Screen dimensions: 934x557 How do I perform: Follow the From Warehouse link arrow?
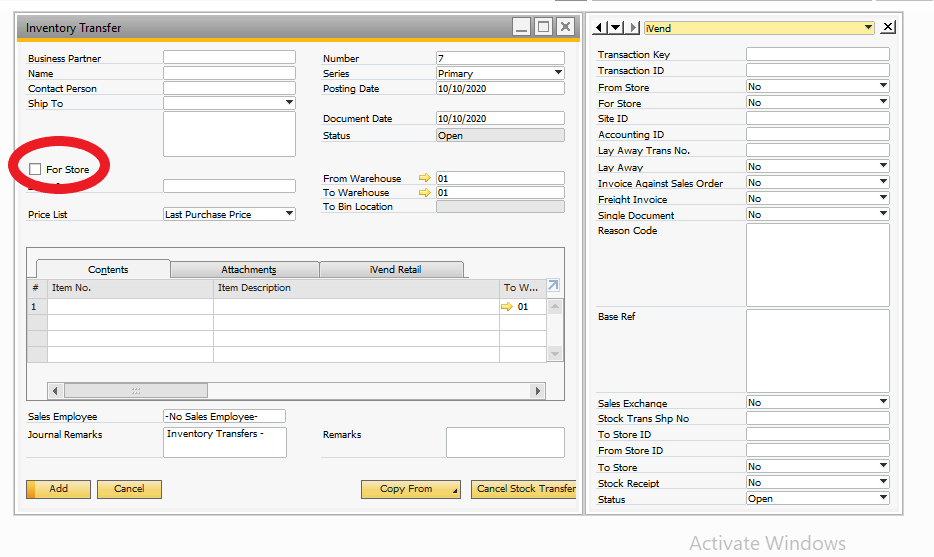coord(424,178)
